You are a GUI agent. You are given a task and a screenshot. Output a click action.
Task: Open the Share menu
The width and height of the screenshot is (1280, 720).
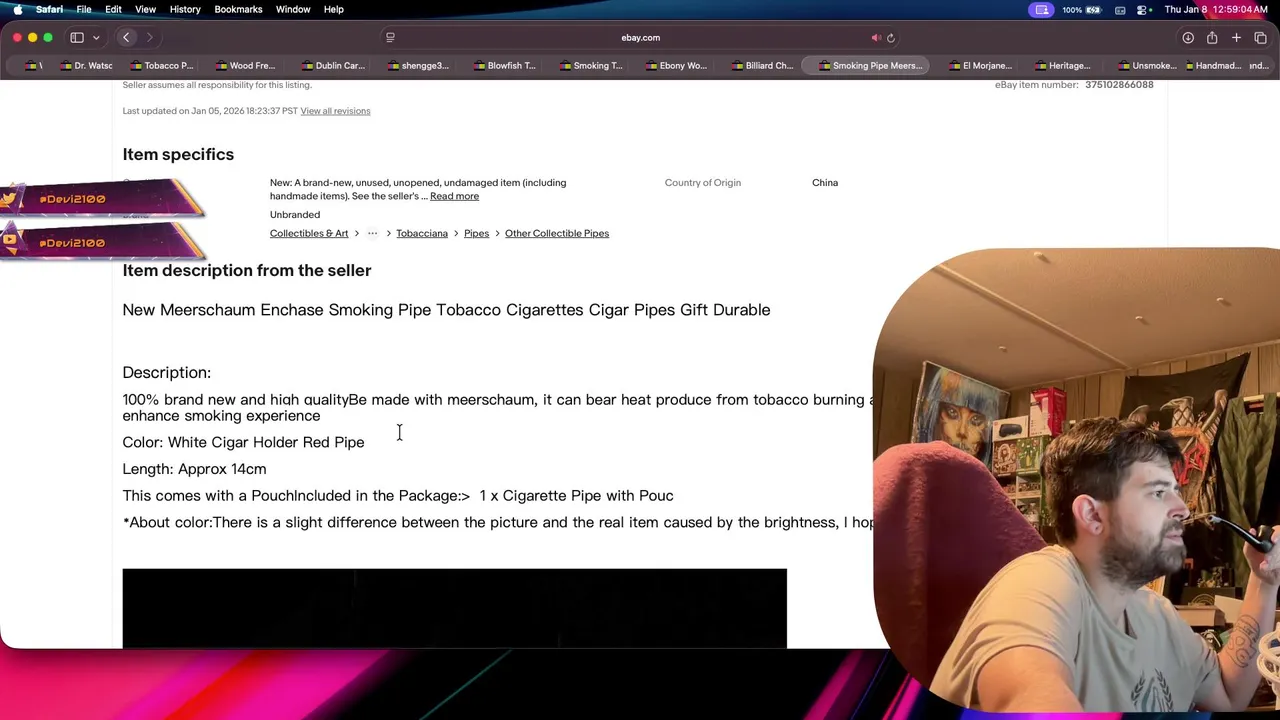click(1212, 38)
